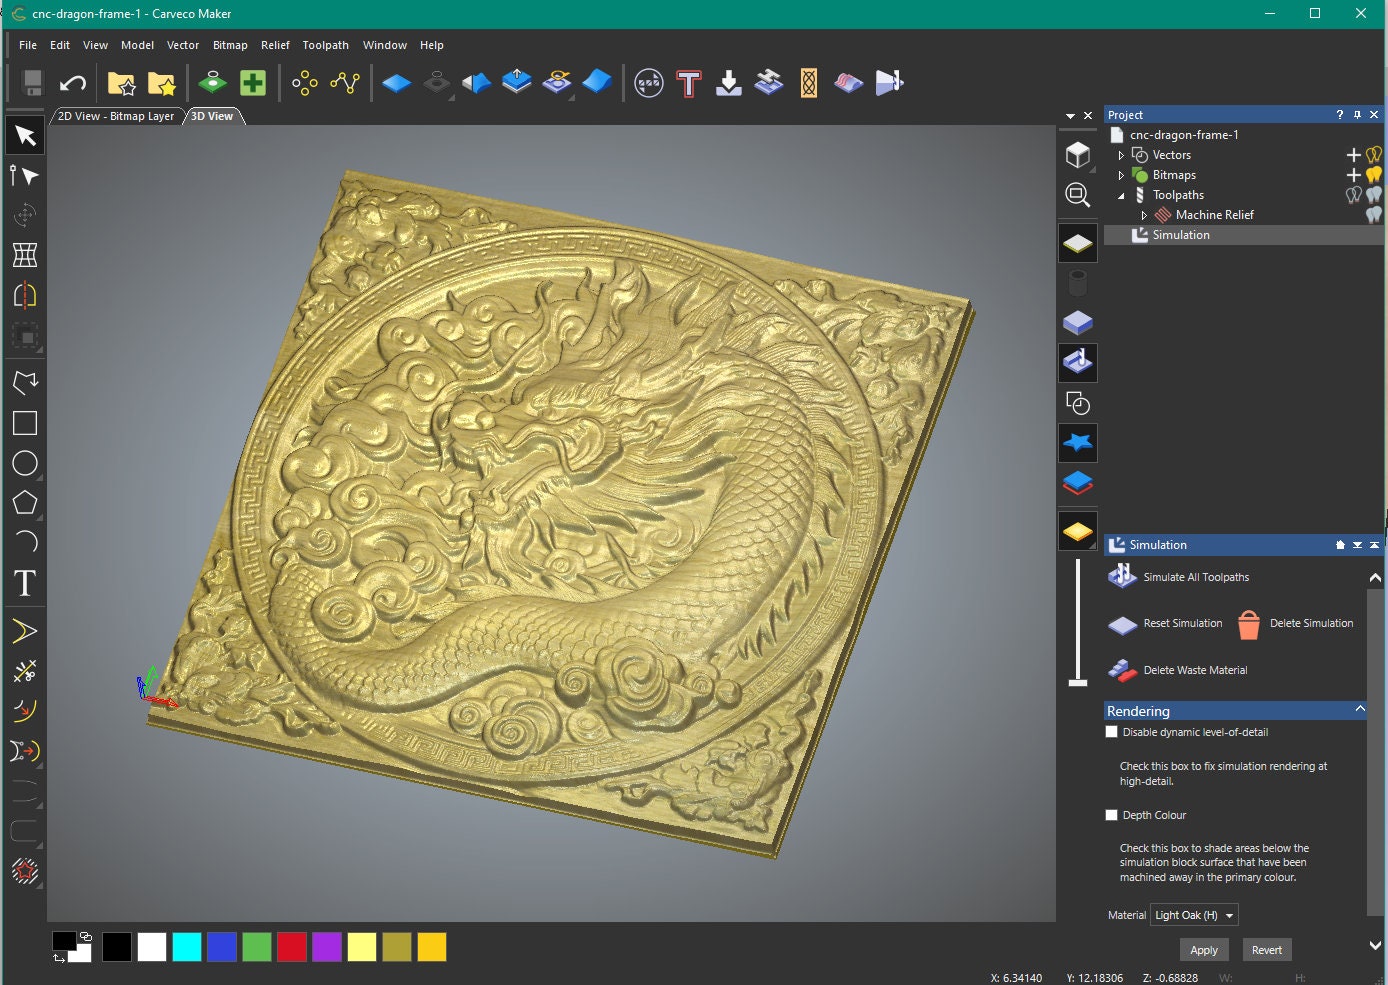Image resolution: width=1388 pixels, height=985 pixels.
Task: Click the Delete Waste Material icon
Action: (1121, 670)
